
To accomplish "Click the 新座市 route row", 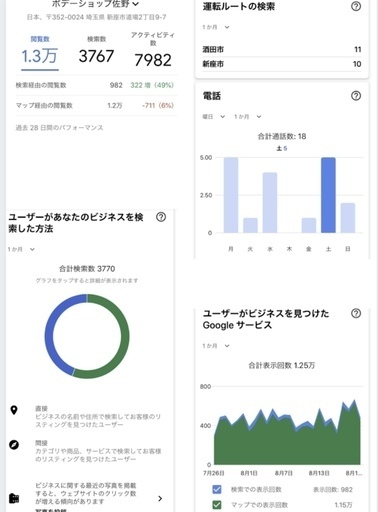I will point(282,64).
